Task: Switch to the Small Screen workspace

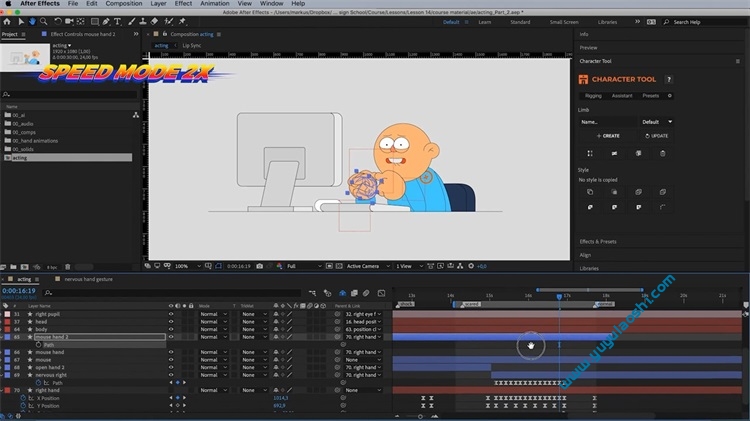Action: pyautogui.click(x=564, y=22)
